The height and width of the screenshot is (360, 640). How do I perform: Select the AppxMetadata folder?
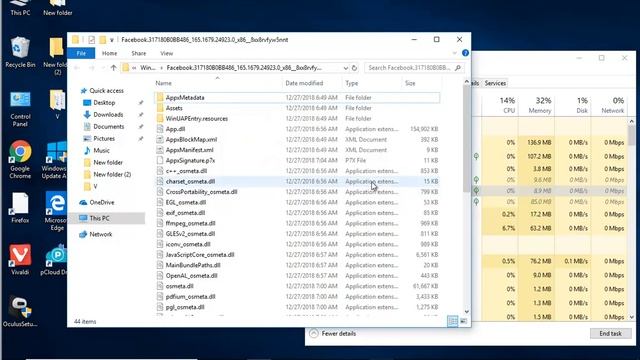point(297,98)
